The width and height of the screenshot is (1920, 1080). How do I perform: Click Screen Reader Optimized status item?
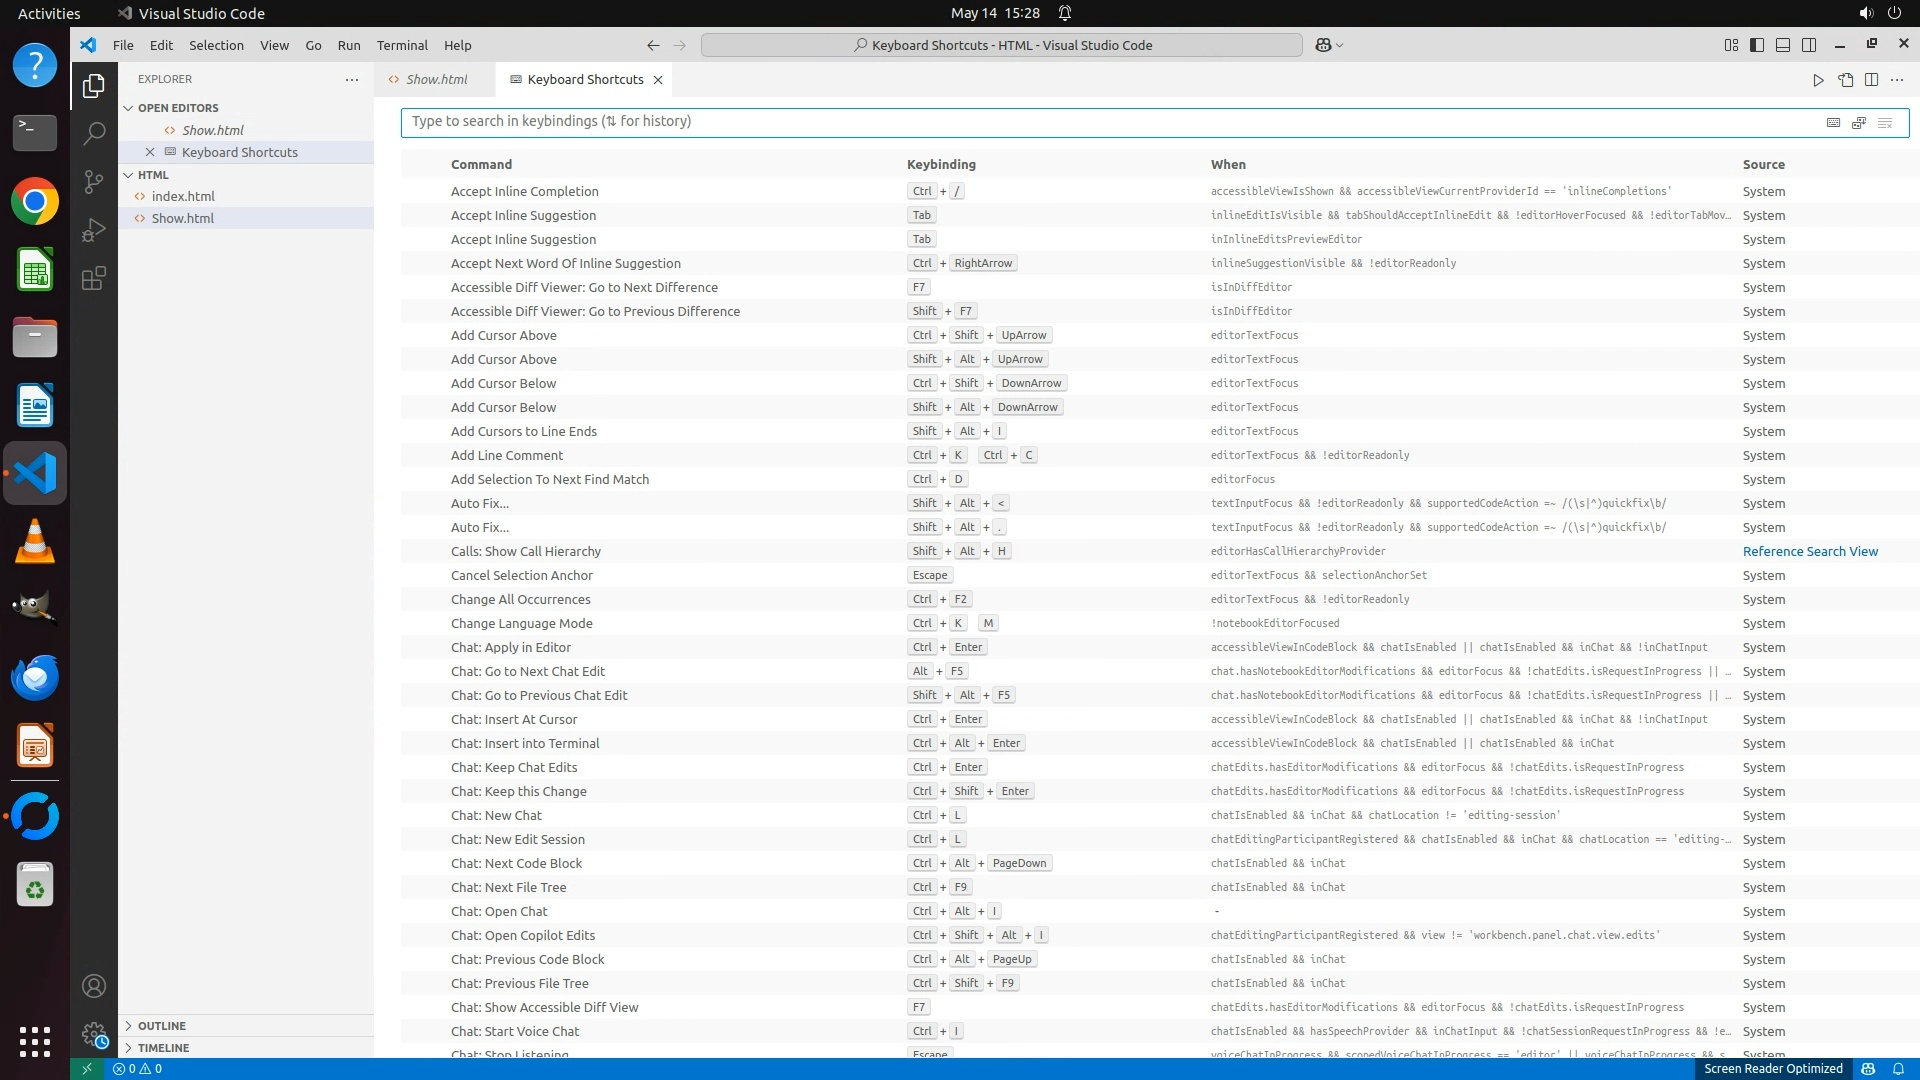pyautogui.click(x=1772, y=1069)
